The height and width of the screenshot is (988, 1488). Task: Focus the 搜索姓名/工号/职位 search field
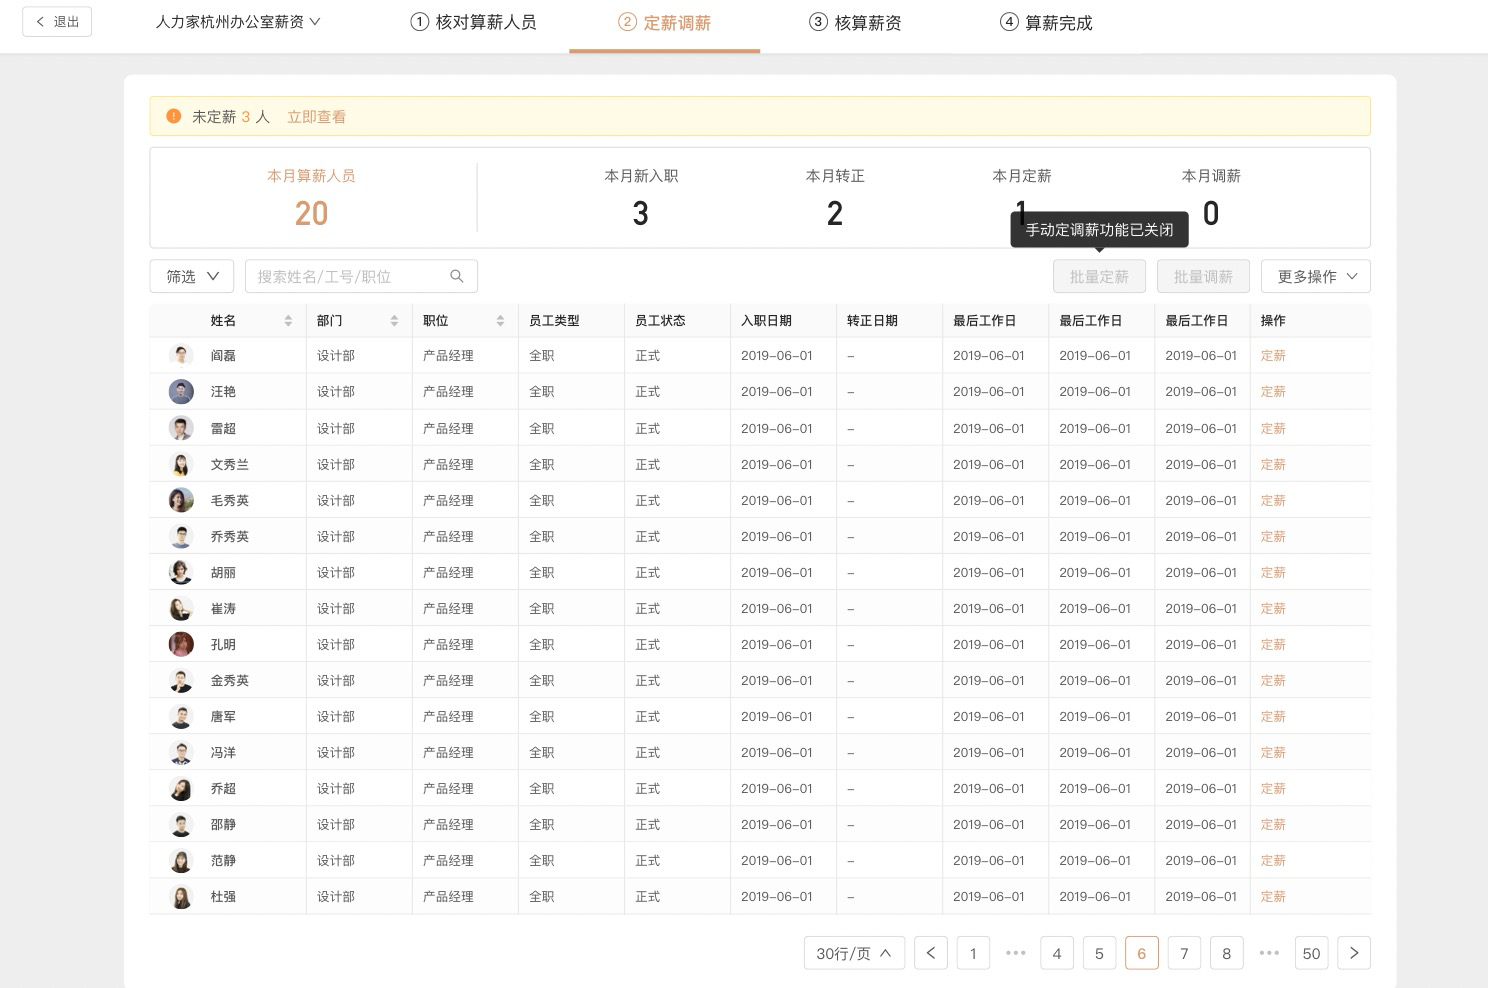point(361,276)
